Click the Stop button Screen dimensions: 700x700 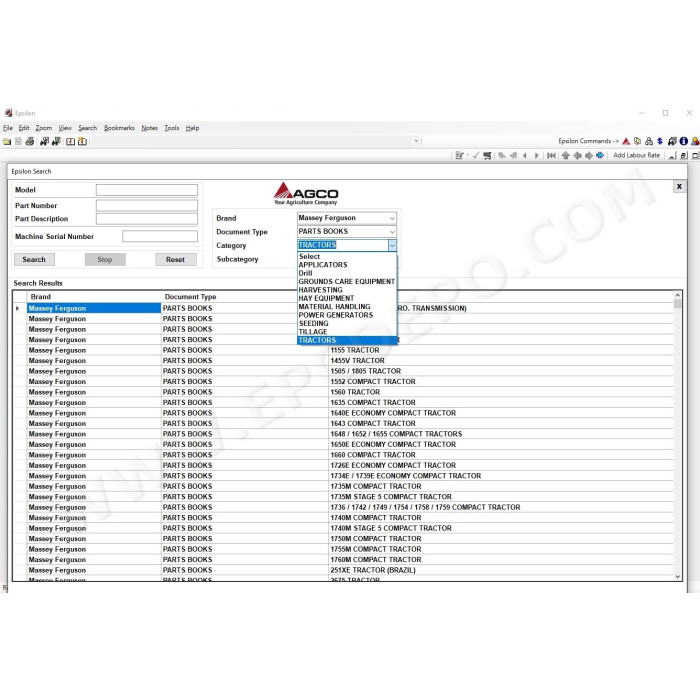pos(105,259)
